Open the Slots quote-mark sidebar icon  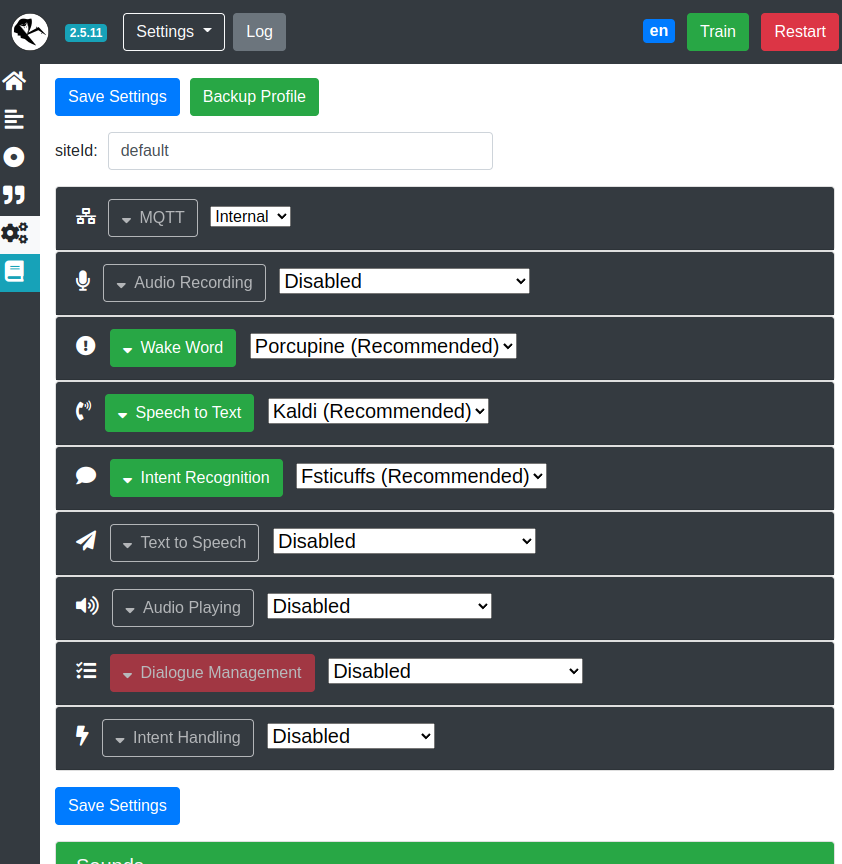point(14,195)
